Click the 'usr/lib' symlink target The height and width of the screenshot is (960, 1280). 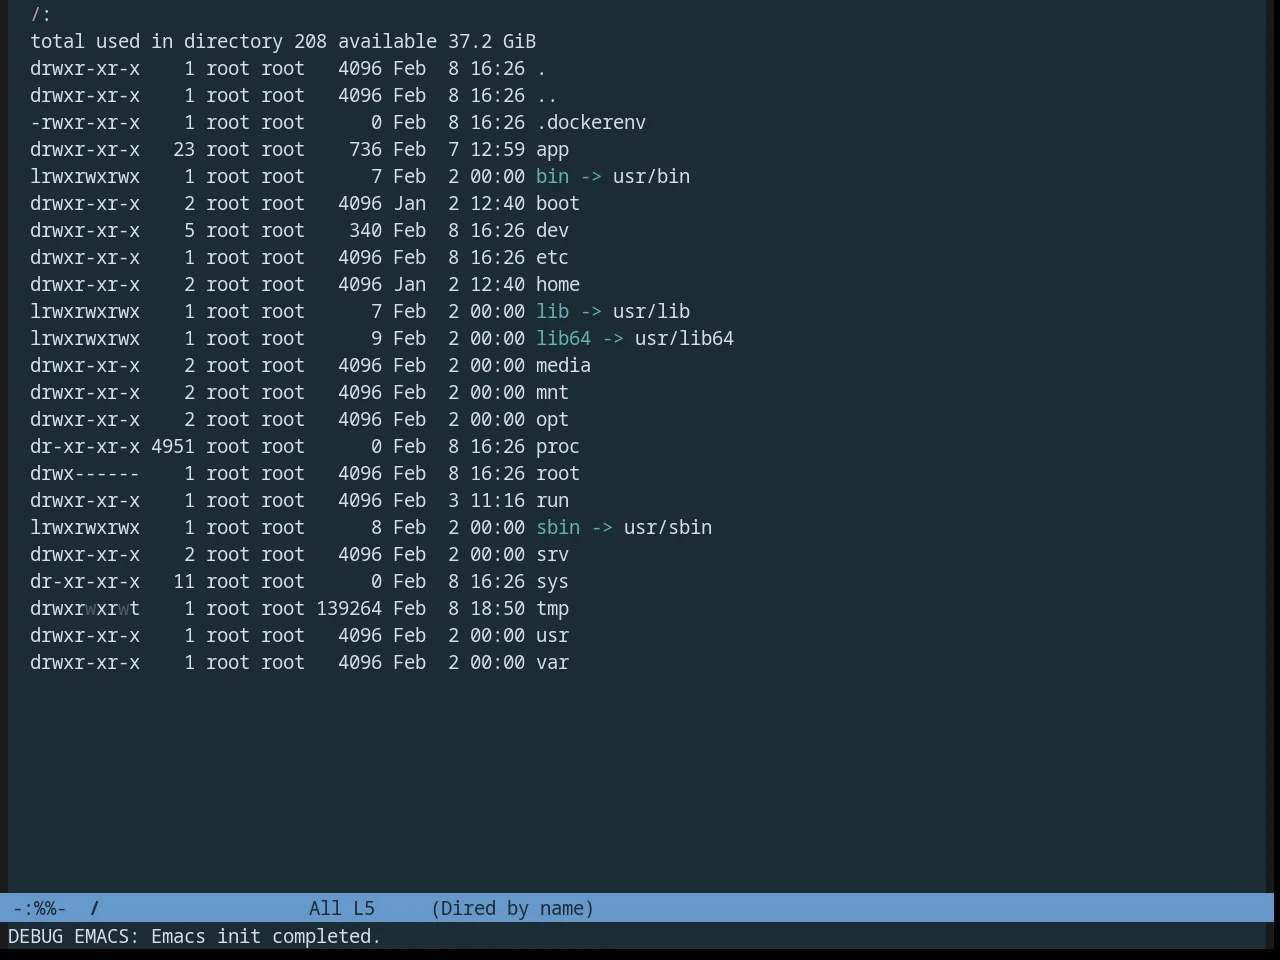tap(651, 312)
